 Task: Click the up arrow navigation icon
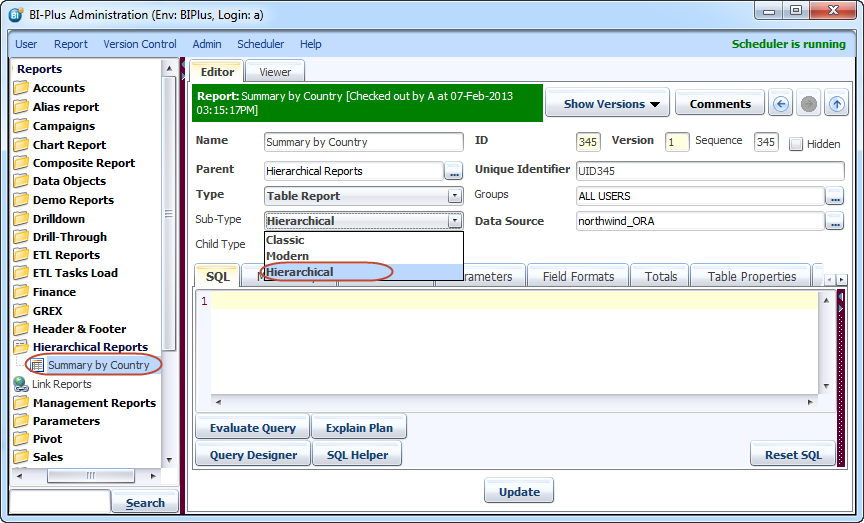click(x=836, y=104)
